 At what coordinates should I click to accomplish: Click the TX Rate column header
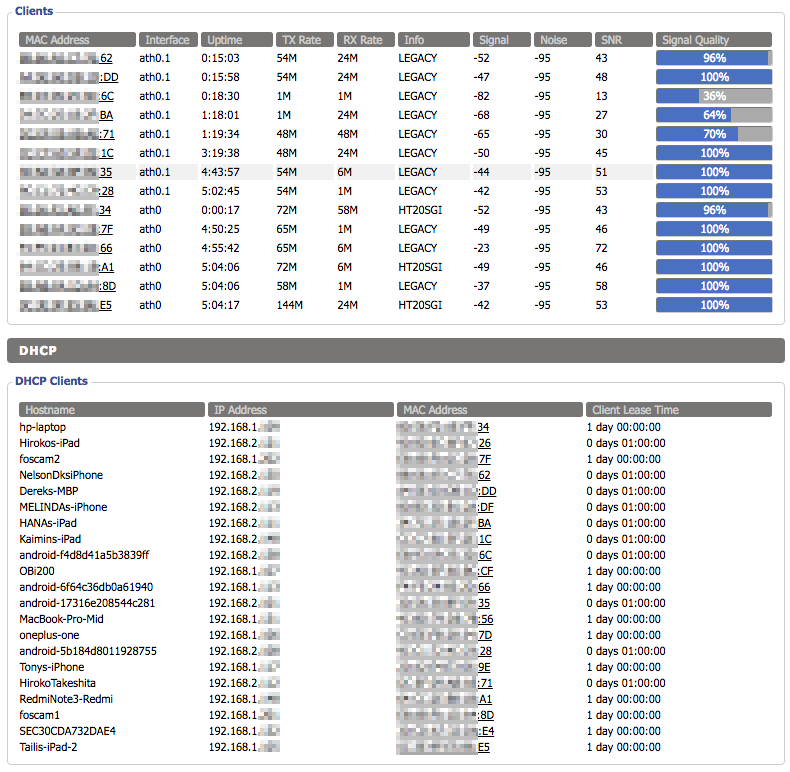click(303, 40)
